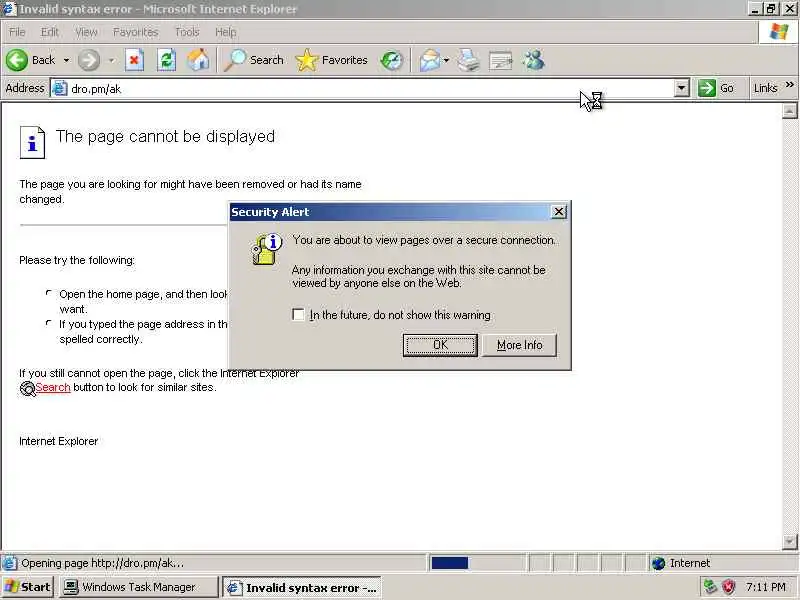Click the Mail envelope toolbar icon
Image resolution: width=800 pixels, height=600 pixels.
point(430,60)
